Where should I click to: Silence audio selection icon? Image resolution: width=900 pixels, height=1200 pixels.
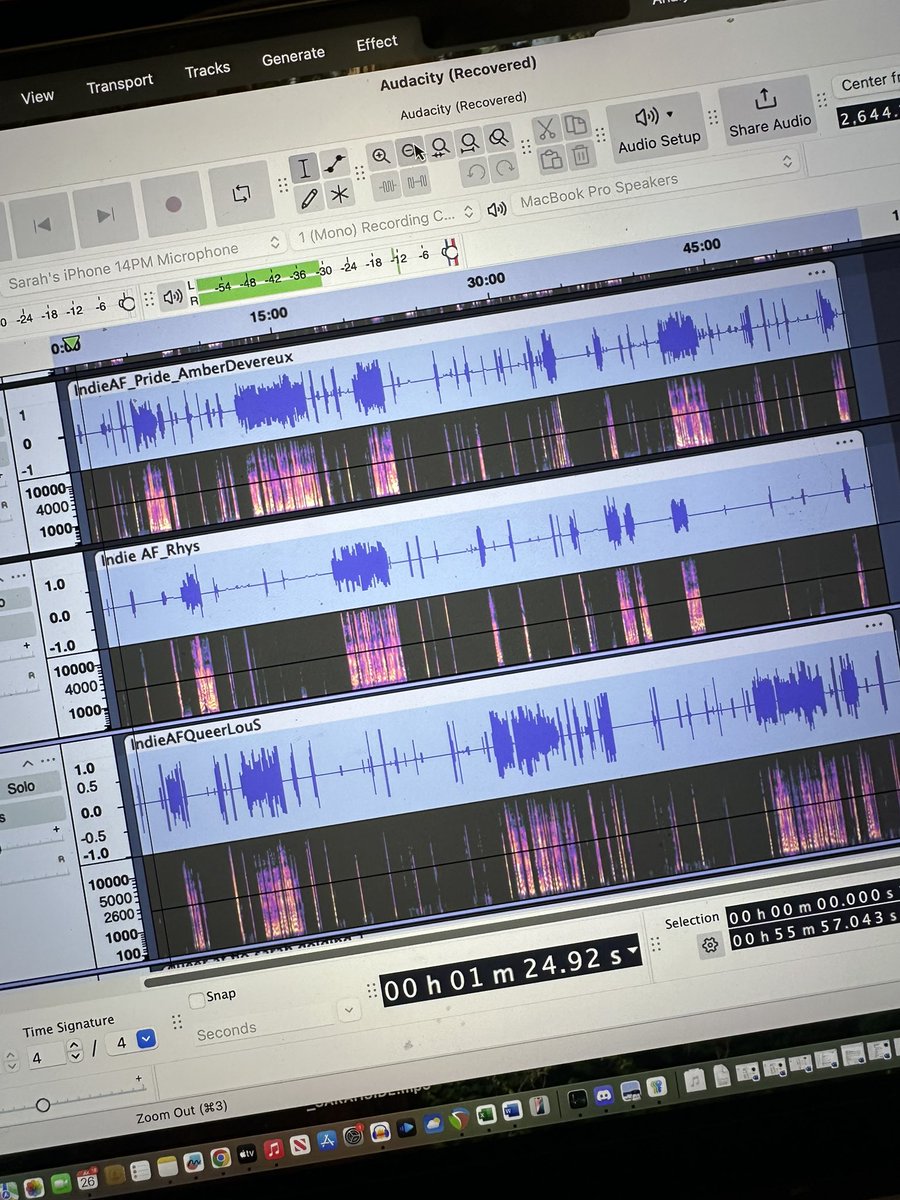point(417,182)
